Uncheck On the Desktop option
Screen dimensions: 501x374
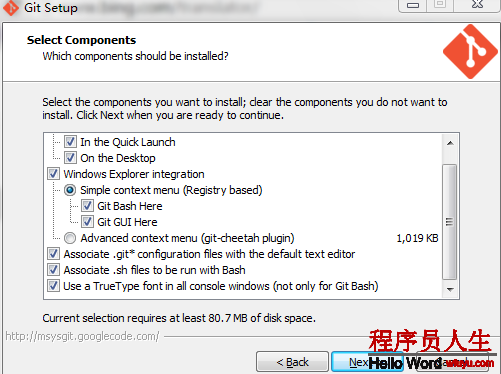(70, 158)
